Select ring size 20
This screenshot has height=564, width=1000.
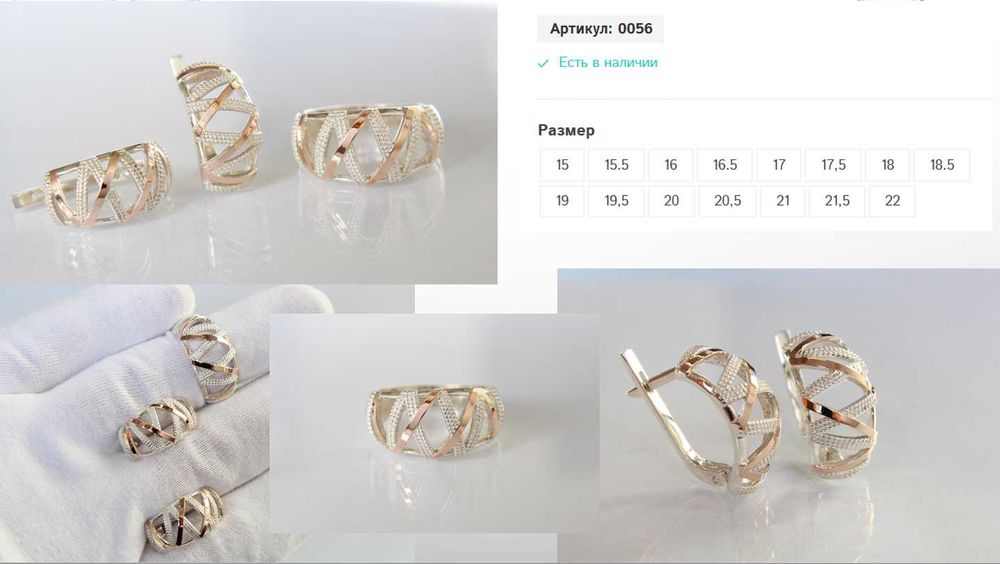[x=671, y=201]
